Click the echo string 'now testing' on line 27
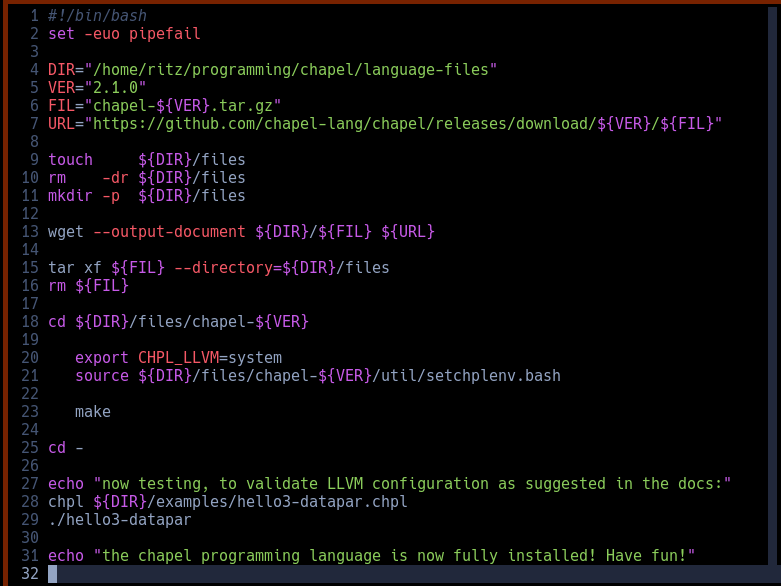This screenshot has width=781, height=586. tap(151, 483)
